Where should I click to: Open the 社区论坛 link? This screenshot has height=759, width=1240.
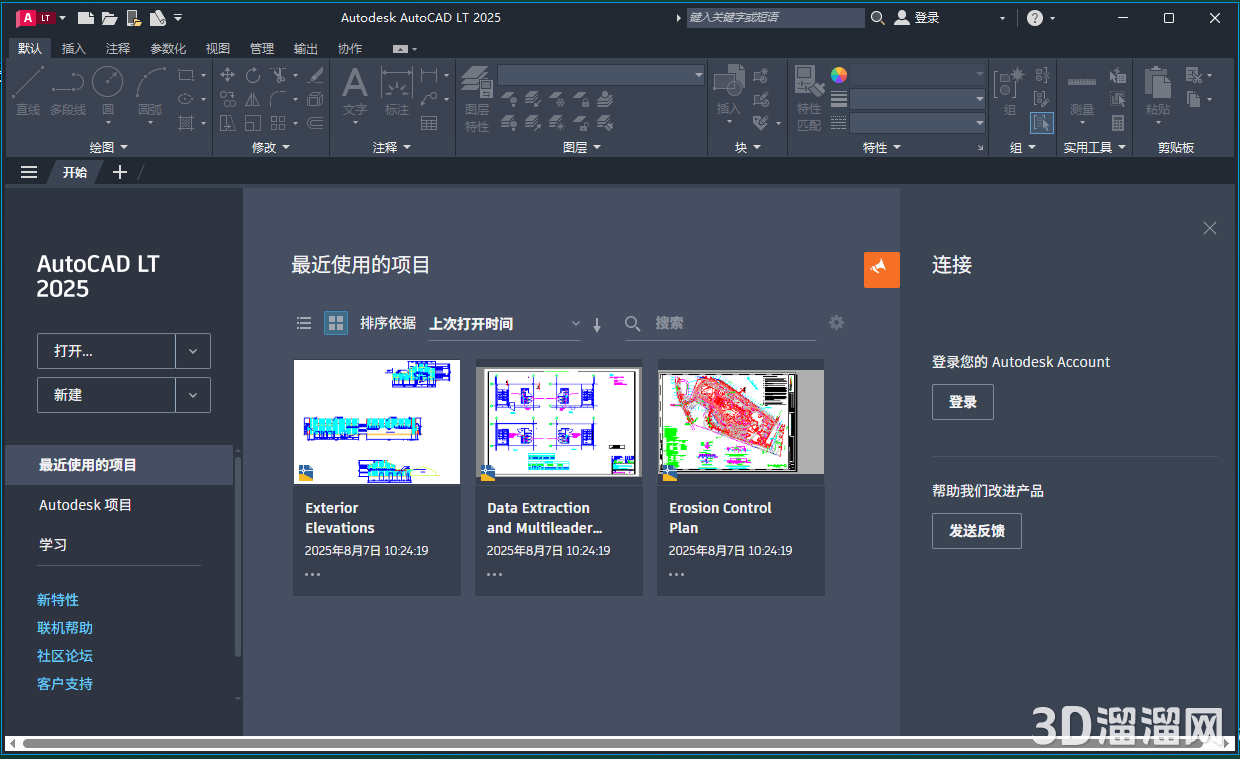tap(64, 655)
